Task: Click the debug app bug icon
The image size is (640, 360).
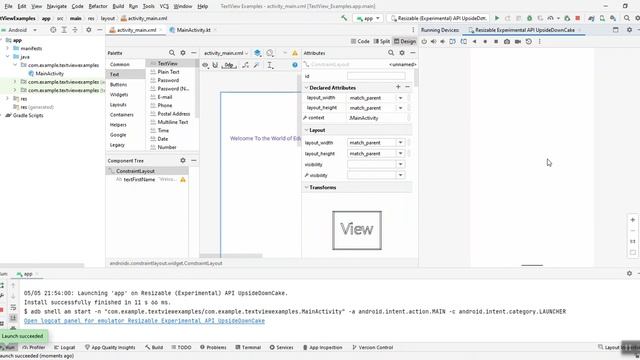Action: click(529, 18)
